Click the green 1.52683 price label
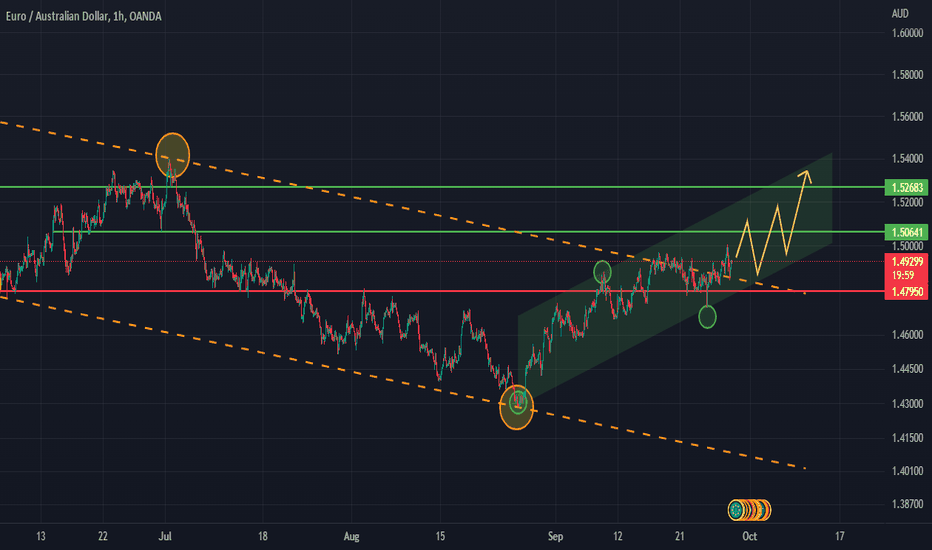Screen dimensions: 932x550 coord(906,187)
